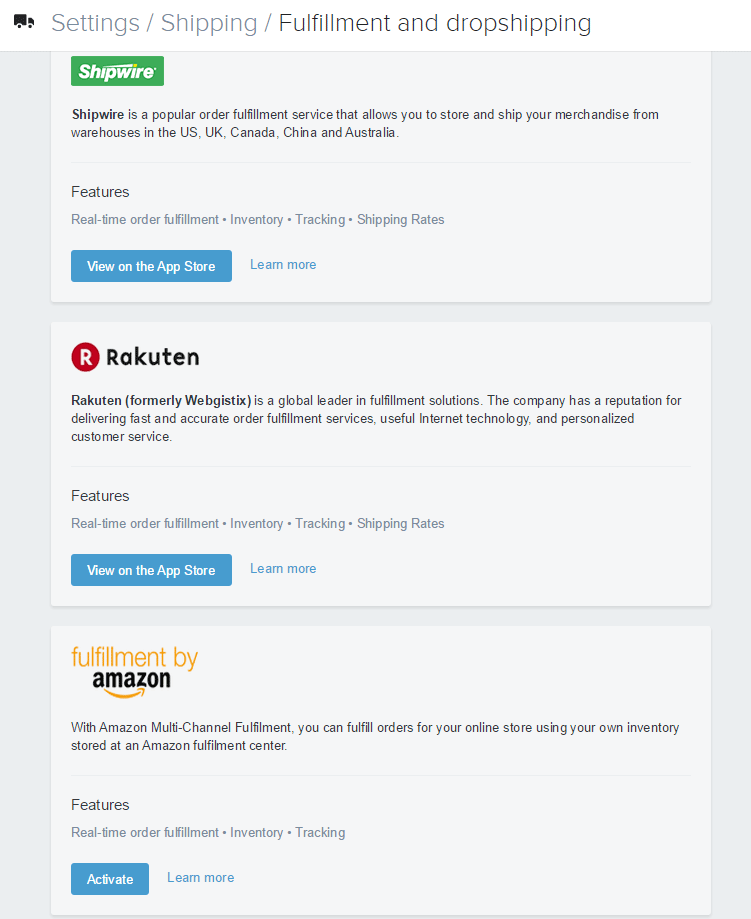751x919 pixels.
Task: Open Learn more link for Amazon fulfillment
Action: (200, 878)
